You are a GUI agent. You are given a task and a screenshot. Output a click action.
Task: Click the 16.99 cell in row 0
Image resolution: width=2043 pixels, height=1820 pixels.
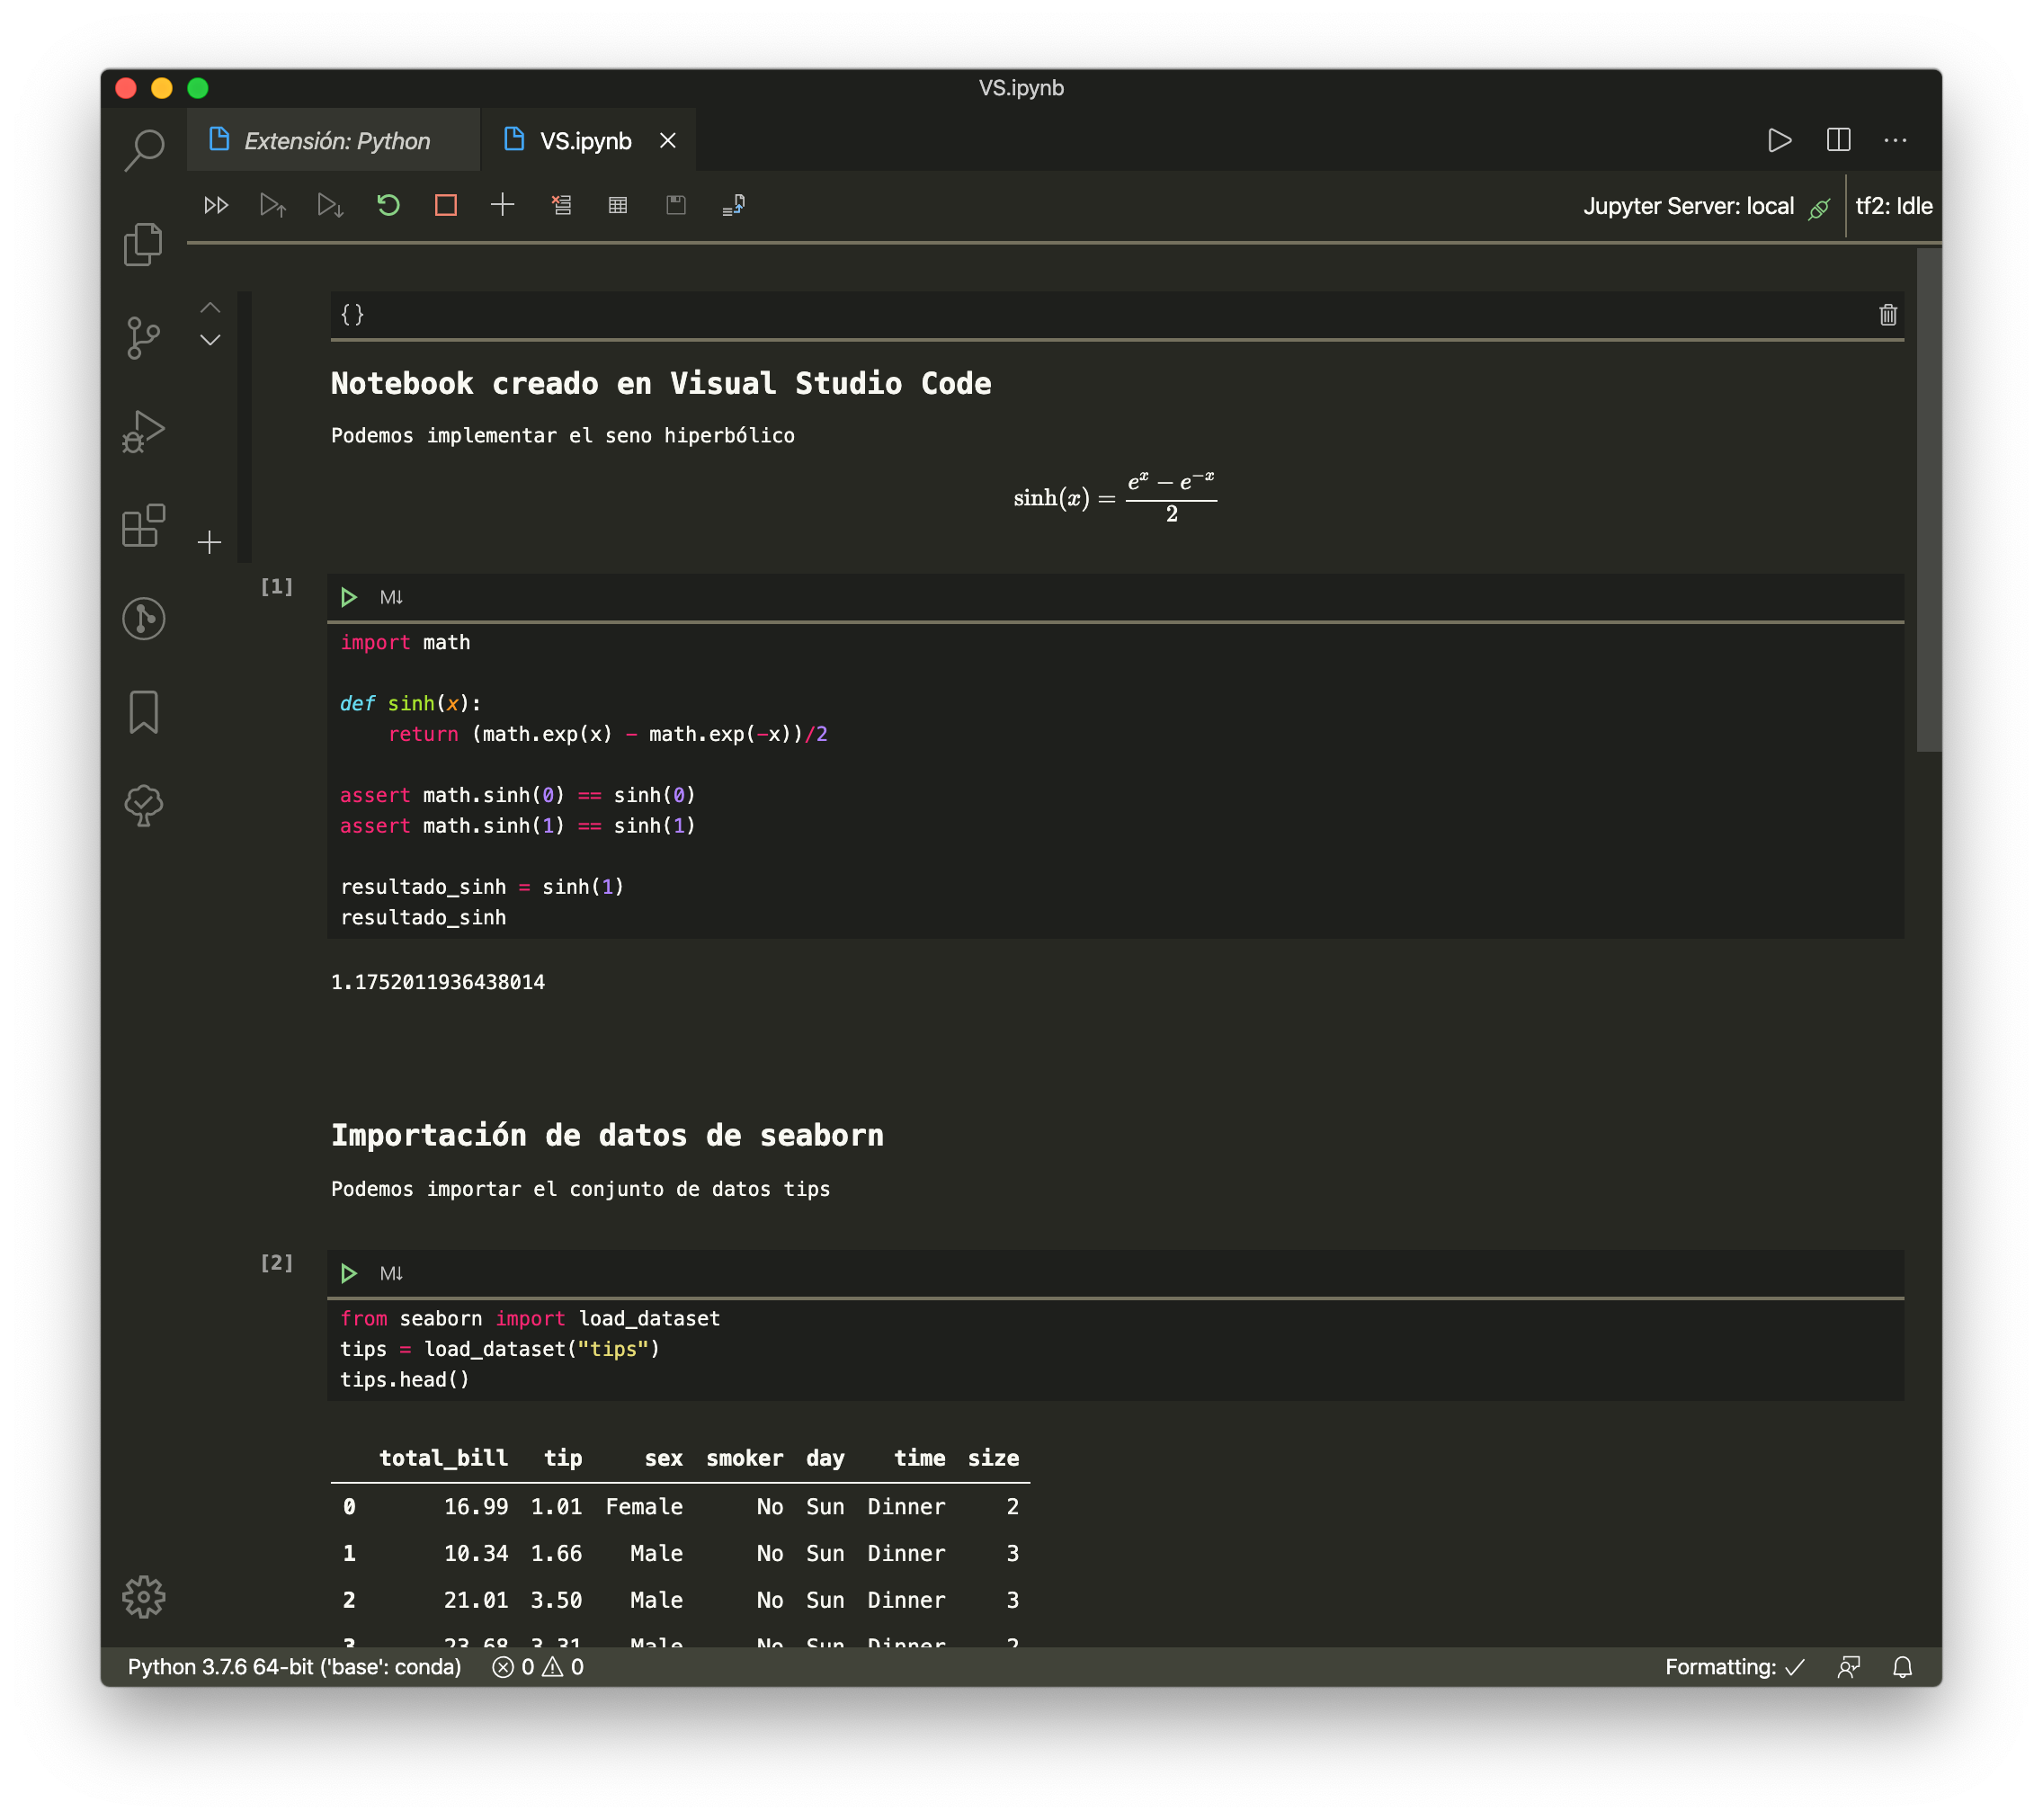pos(476,1507)
